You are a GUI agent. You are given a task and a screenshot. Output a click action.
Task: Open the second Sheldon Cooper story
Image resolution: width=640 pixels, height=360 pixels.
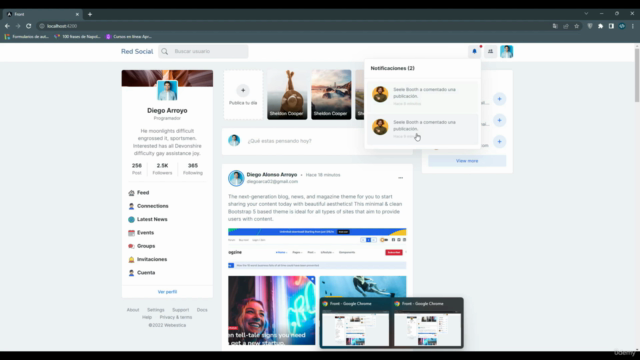click(331, 95)
